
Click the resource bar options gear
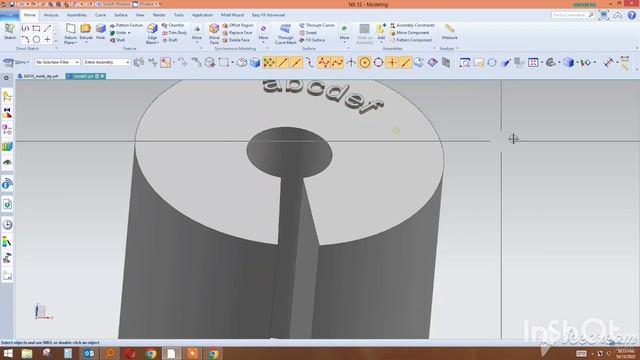point(6,78)
